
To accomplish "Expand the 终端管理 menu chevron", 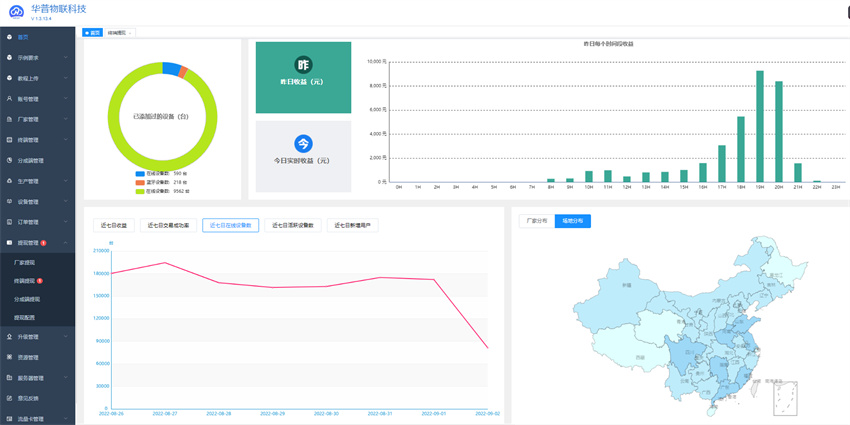I will [x=66, y=140].
